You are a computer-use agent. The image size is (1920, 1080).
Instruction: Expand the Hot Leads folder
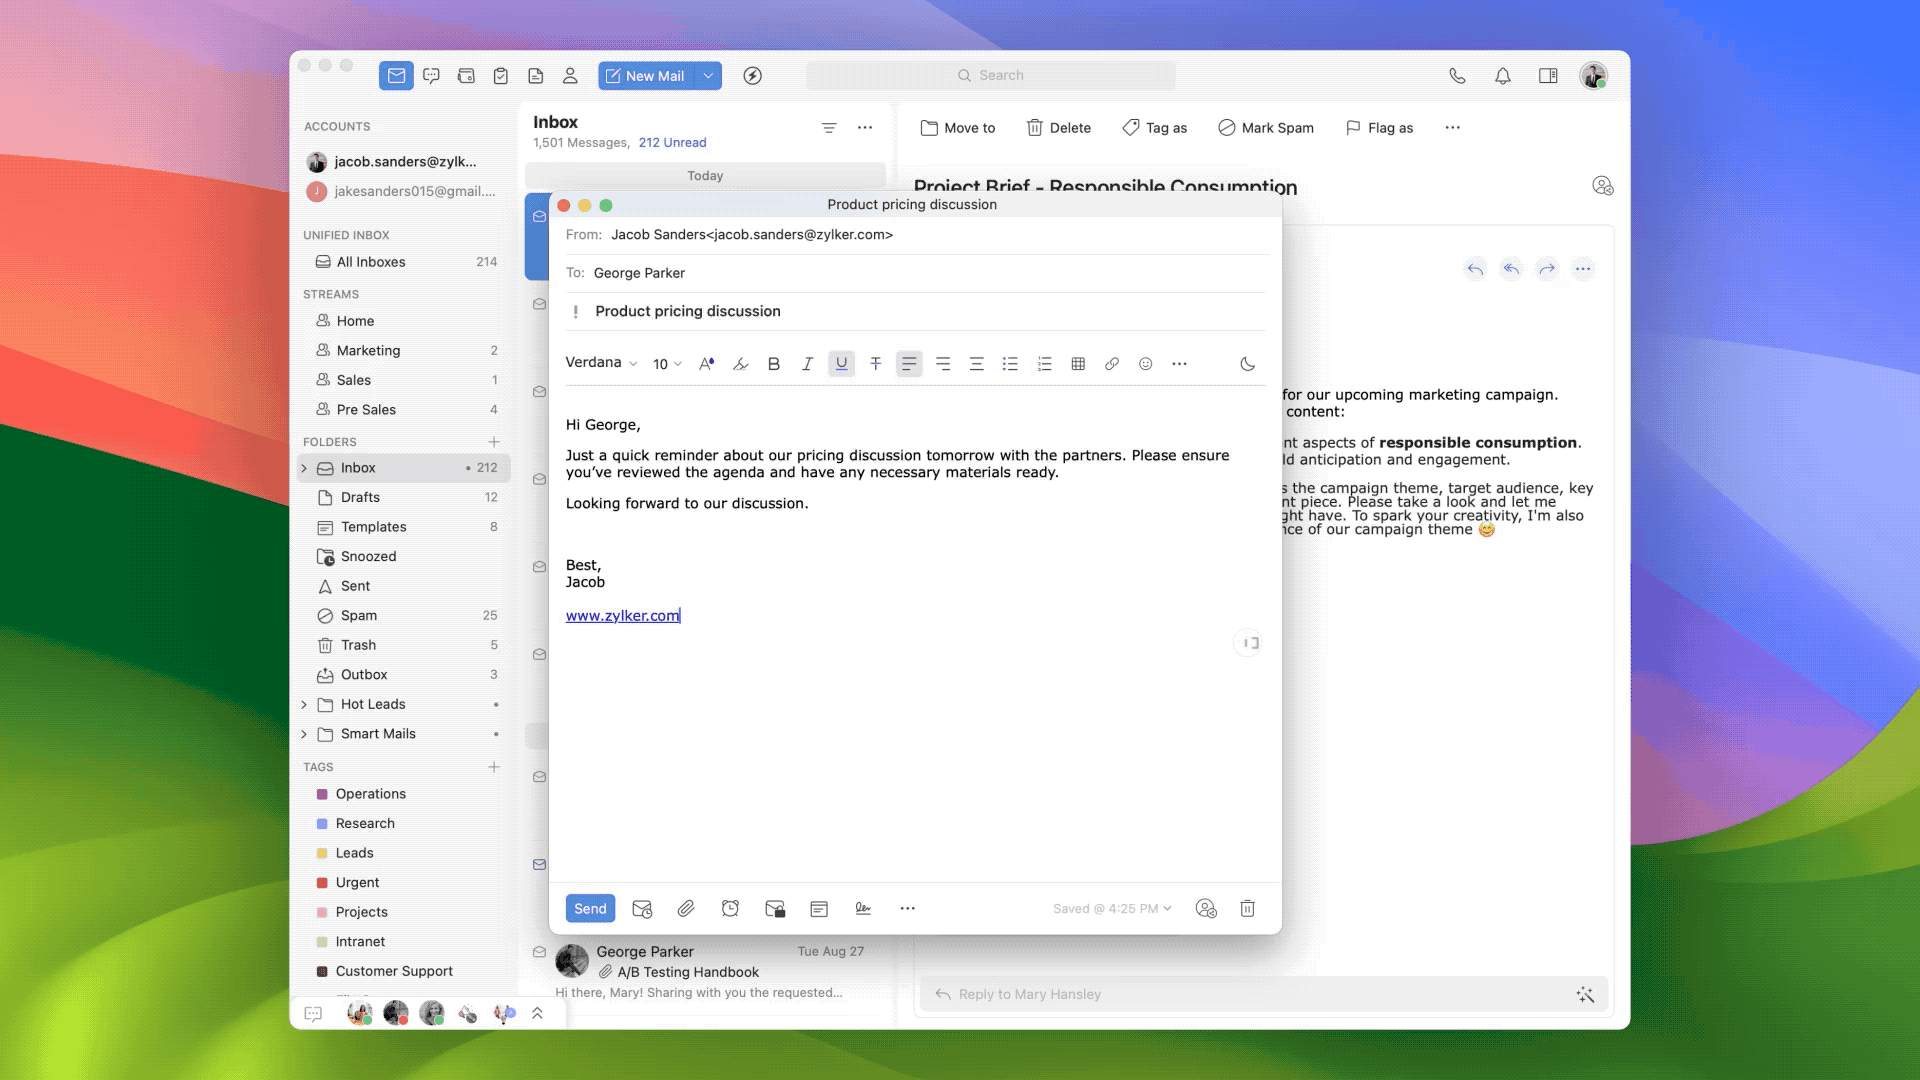[x=304, y=704]
